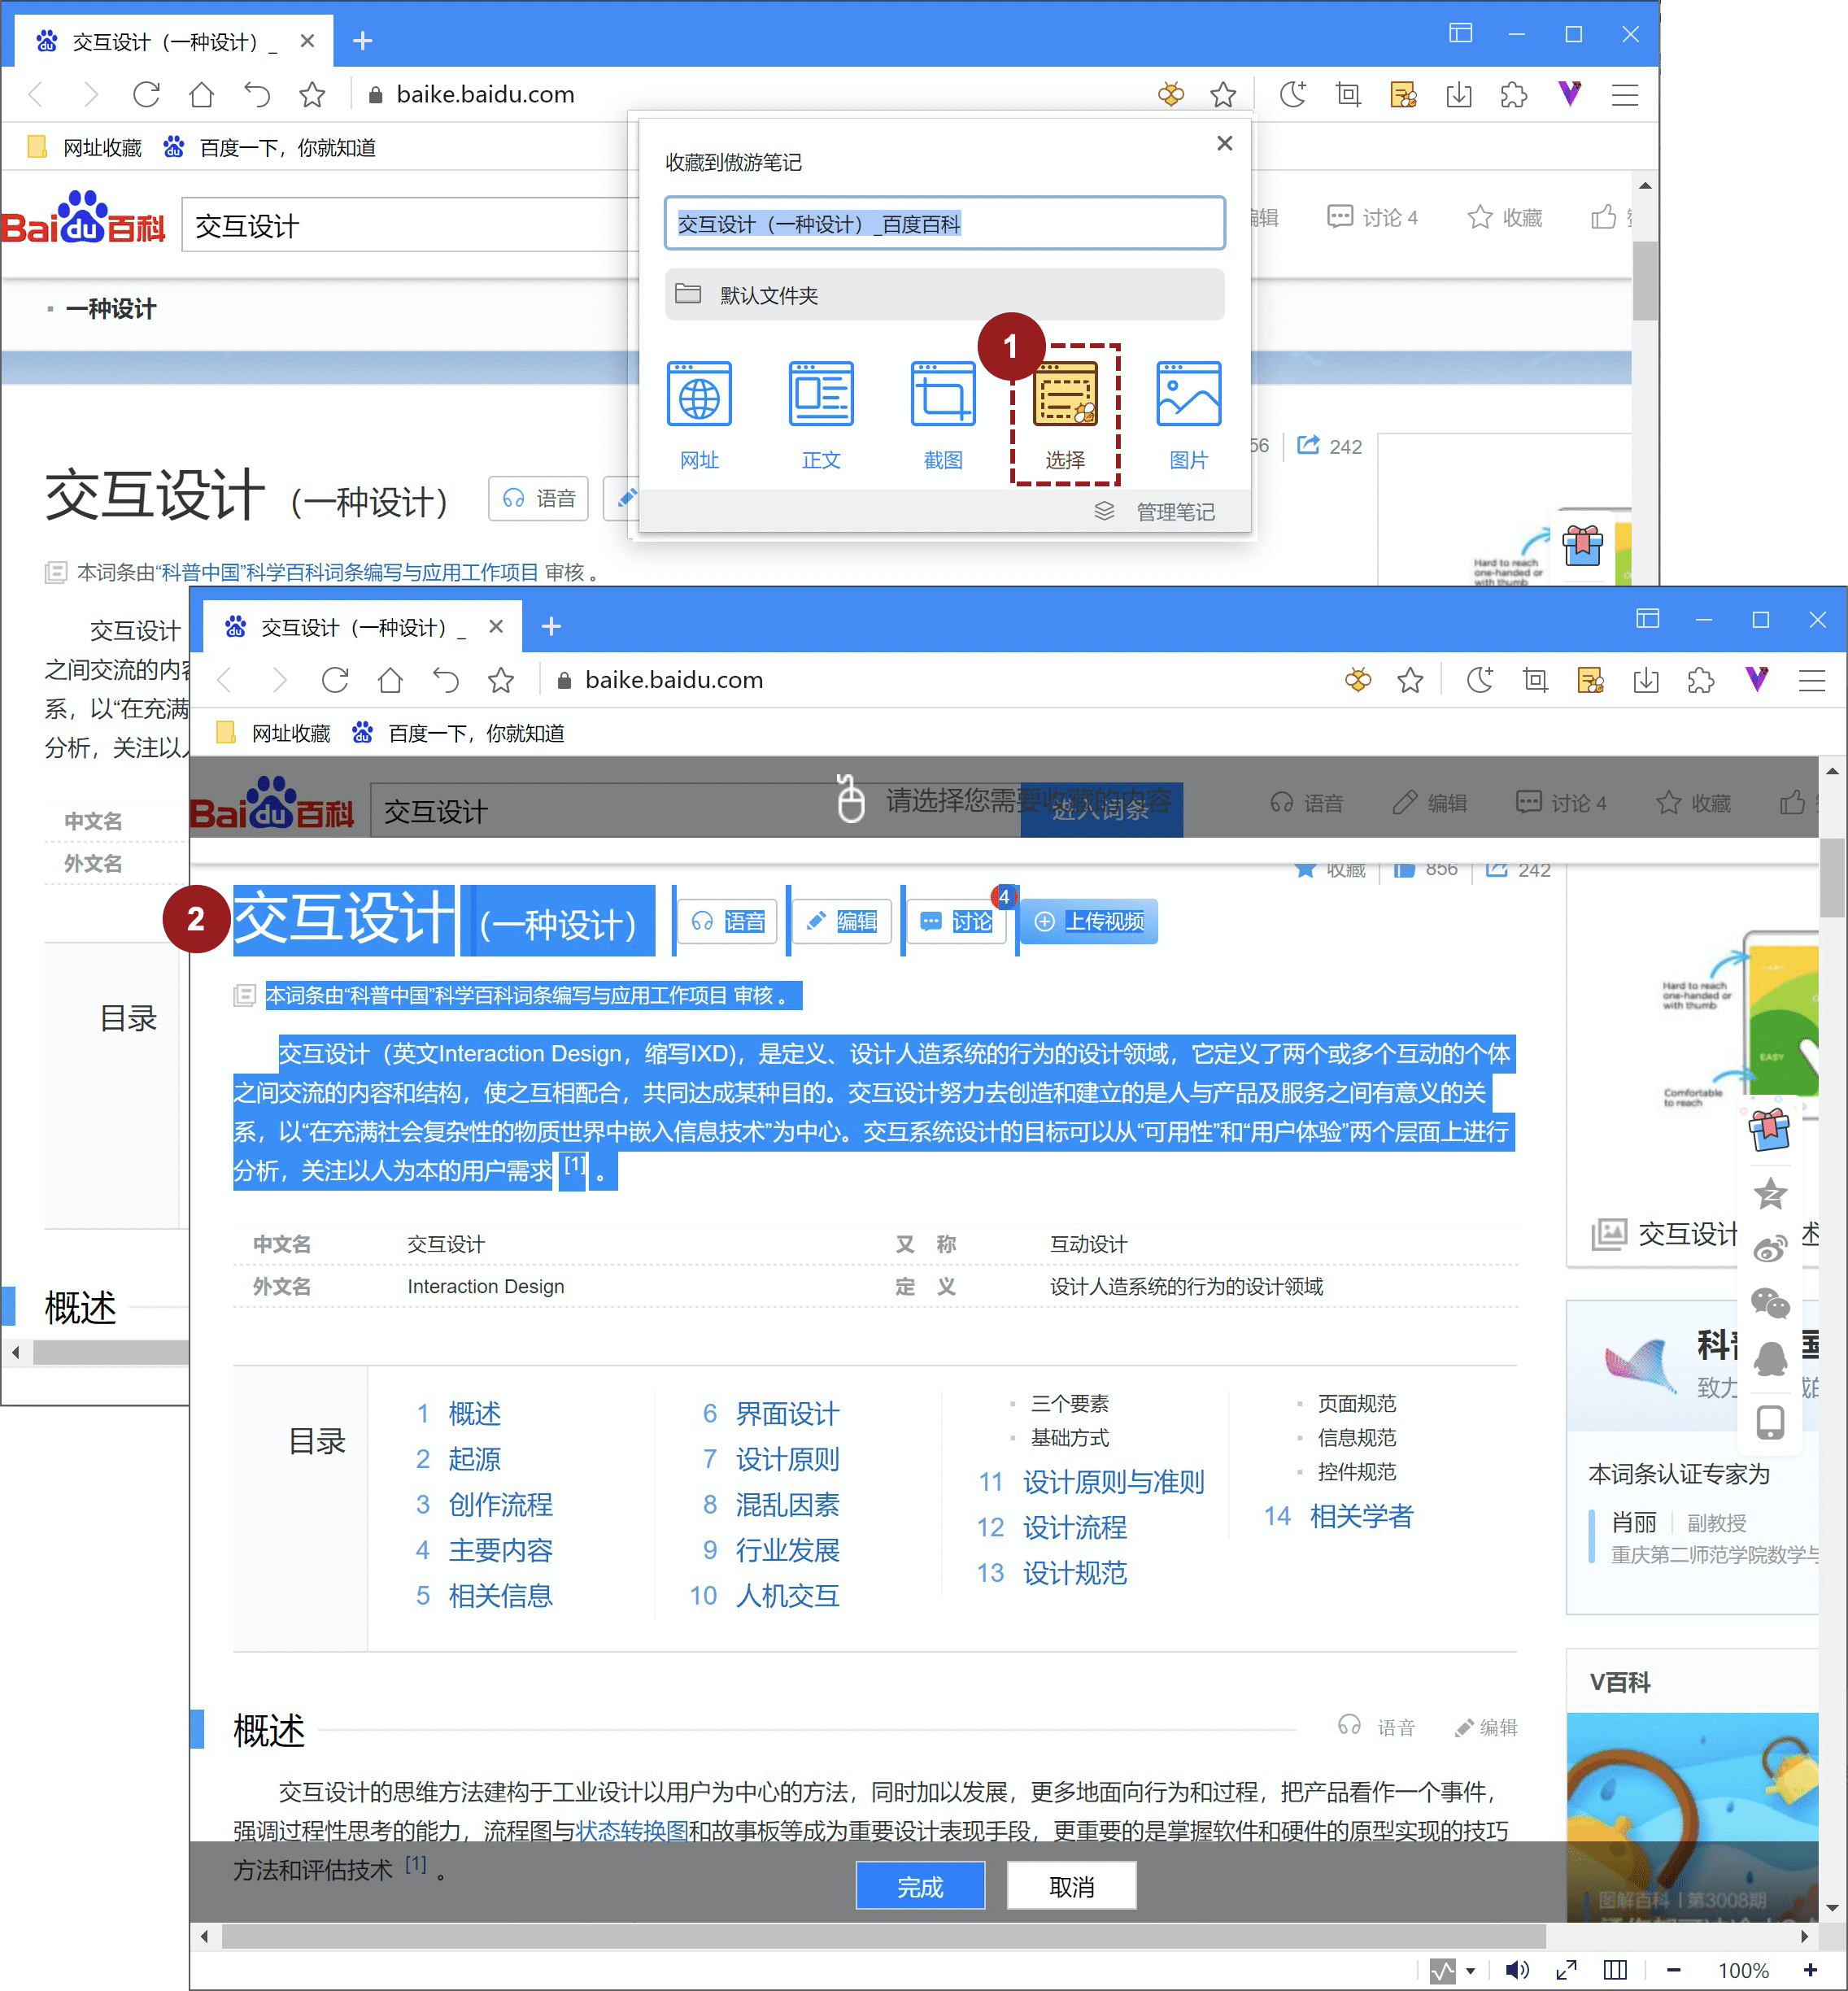Choose the 选择 capture option in the note popup
Image resolution: width=1848 pixels, height=1991 pixels.
pyautogui.click(x=1065, y=416)
